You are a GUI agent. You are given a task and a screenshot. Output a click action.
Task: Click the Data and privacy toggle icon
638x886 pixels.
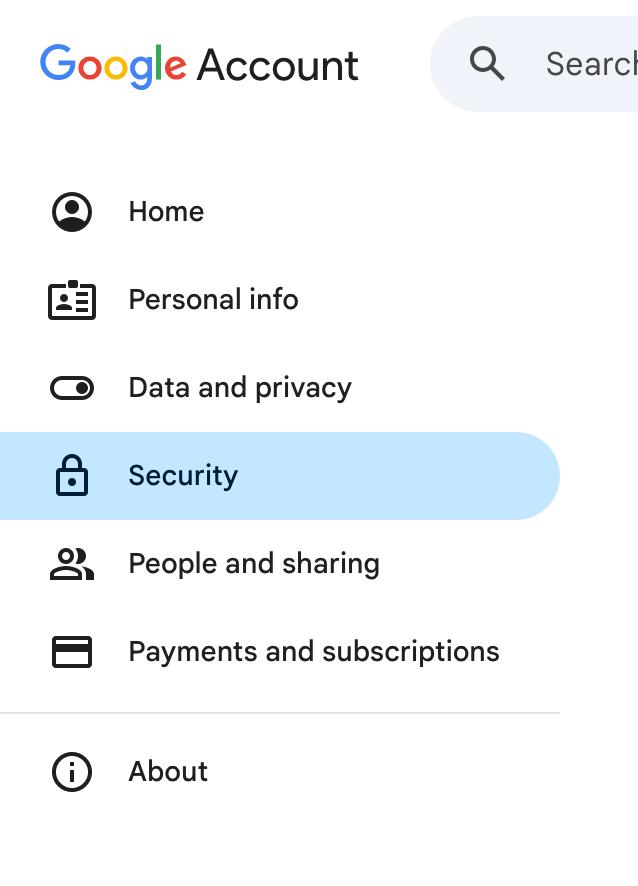pyautogui.click(x=71, y=387)
